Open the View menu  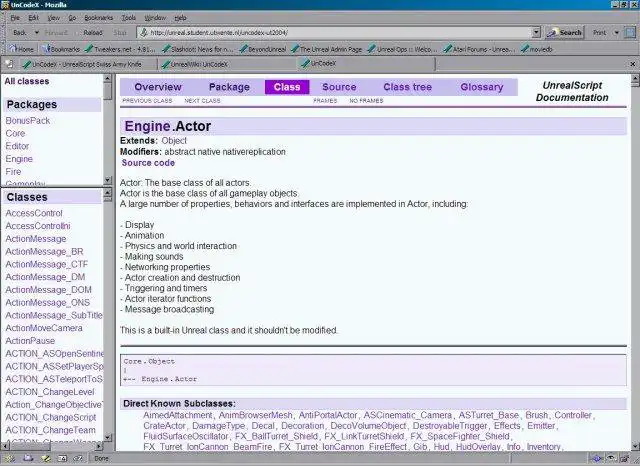pos(53,18)
